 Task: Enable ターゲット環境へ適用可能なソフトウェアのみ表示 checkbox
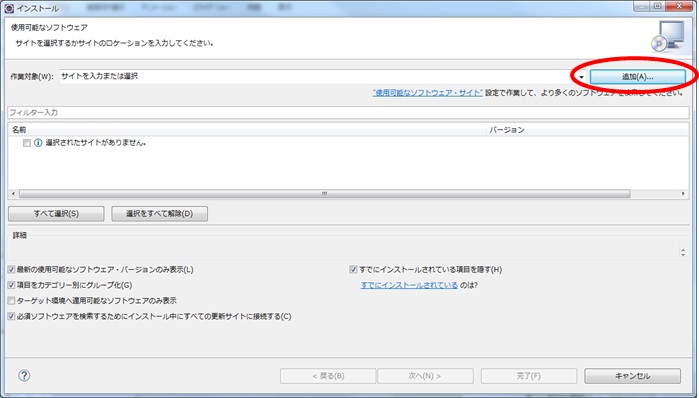click(x=12, y=301)
